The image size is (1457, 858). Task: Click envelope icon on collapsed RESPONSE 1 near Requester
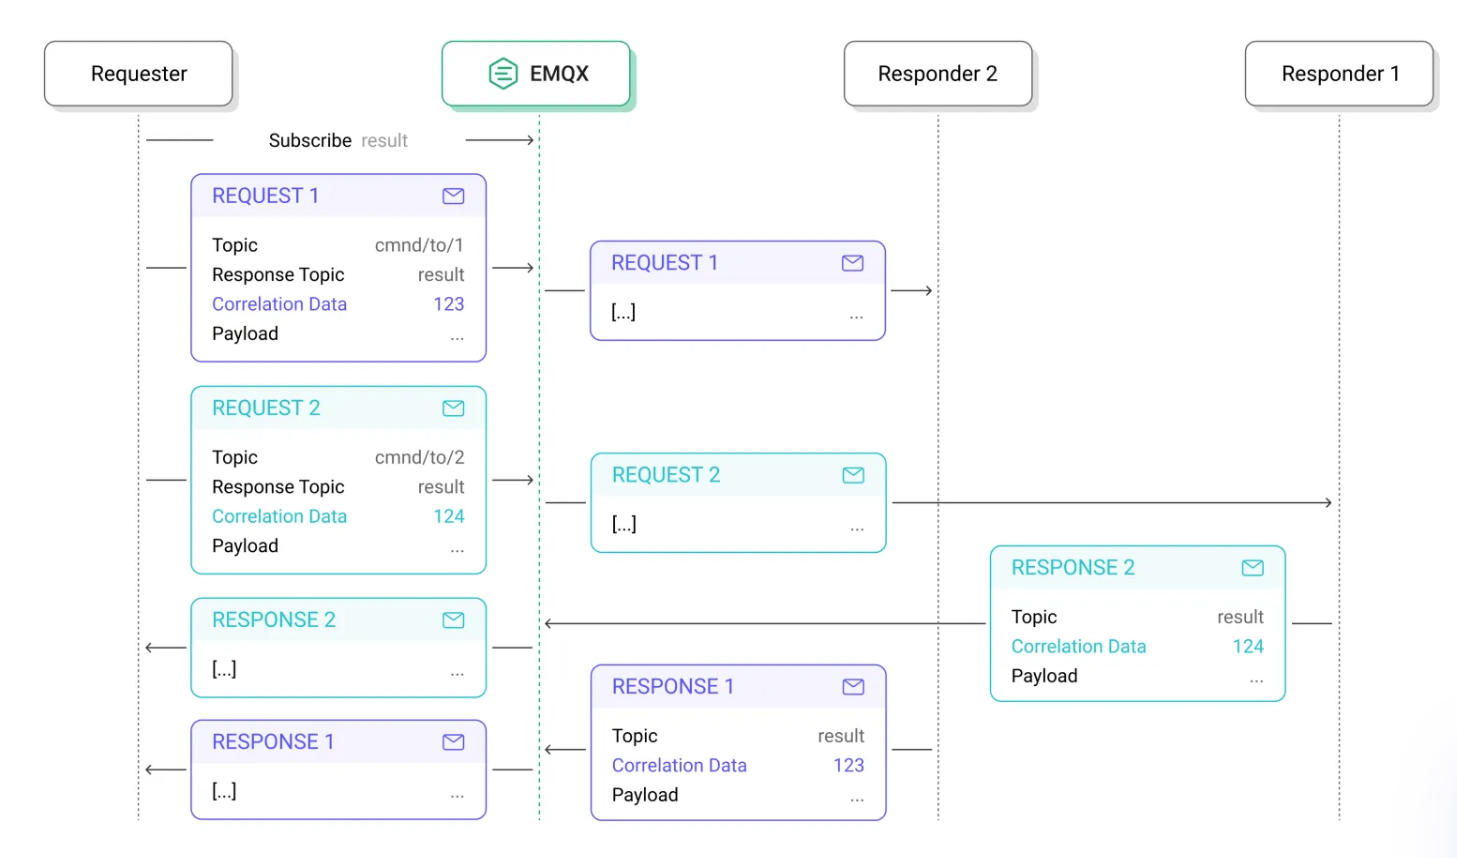click(x=453, y=742)
